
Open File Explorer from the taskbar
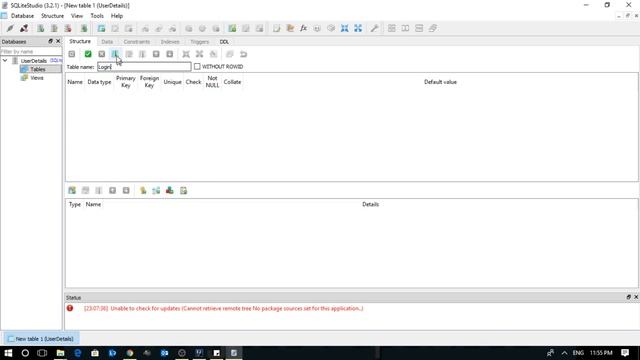[x=60, y=353]
